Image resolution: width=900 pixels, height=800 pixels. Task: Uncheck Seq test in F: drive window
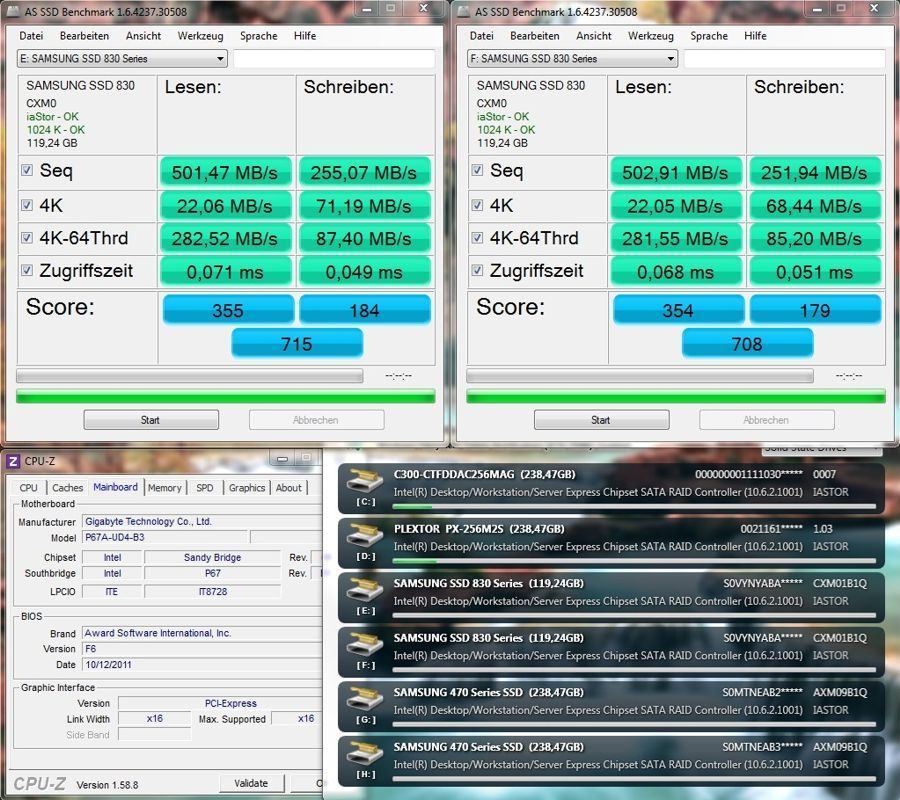[477, 170]
